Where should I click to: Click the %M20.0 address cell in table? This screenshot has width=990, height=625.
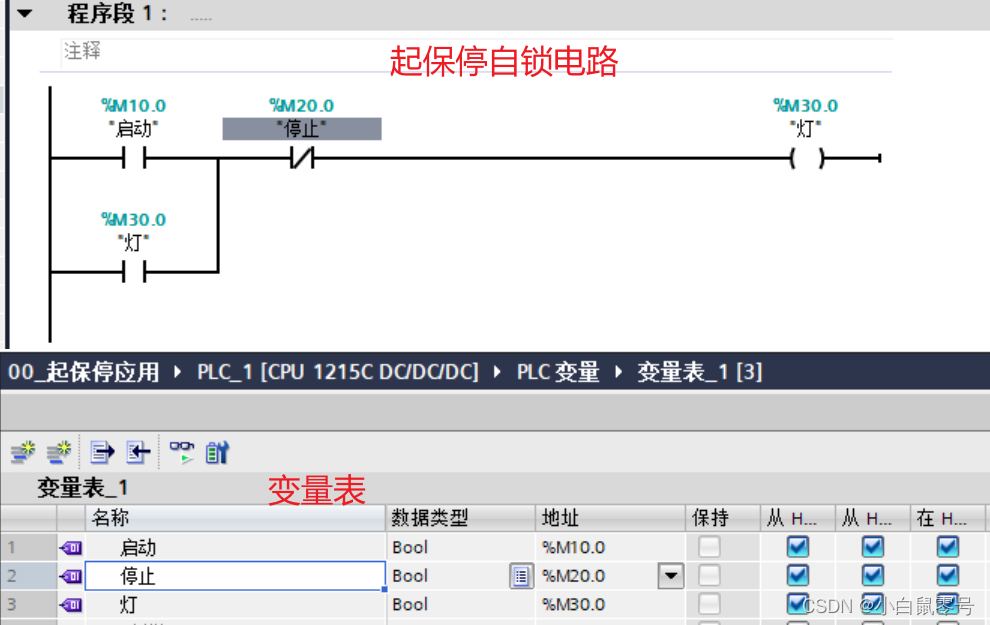597,576
